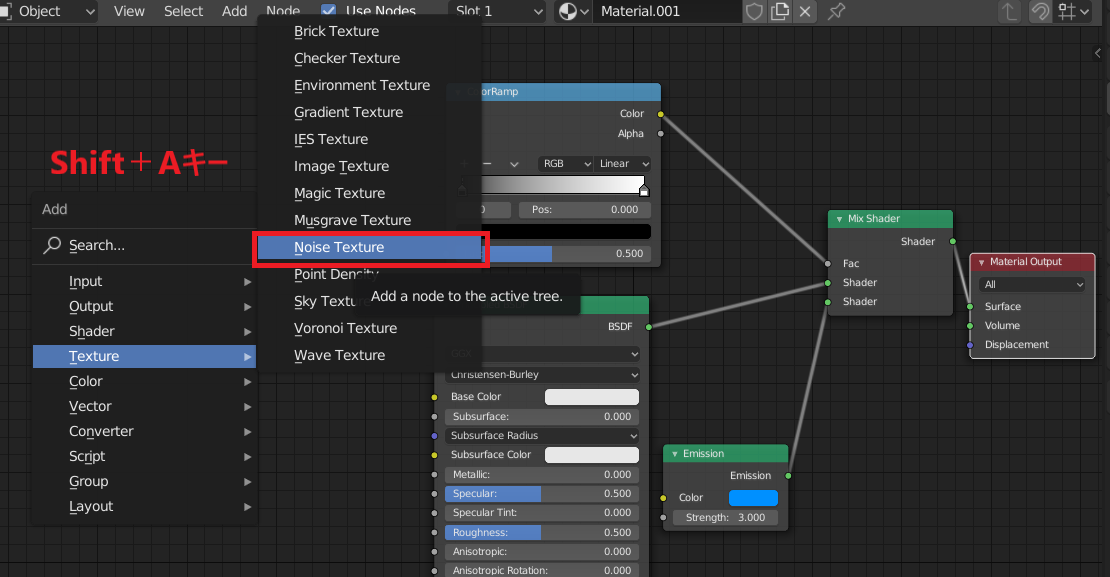The height and width of the screenshot is (577, 1110).
Task: Expand the Subsurface Radius dropdown
Action: pos(542,435)
